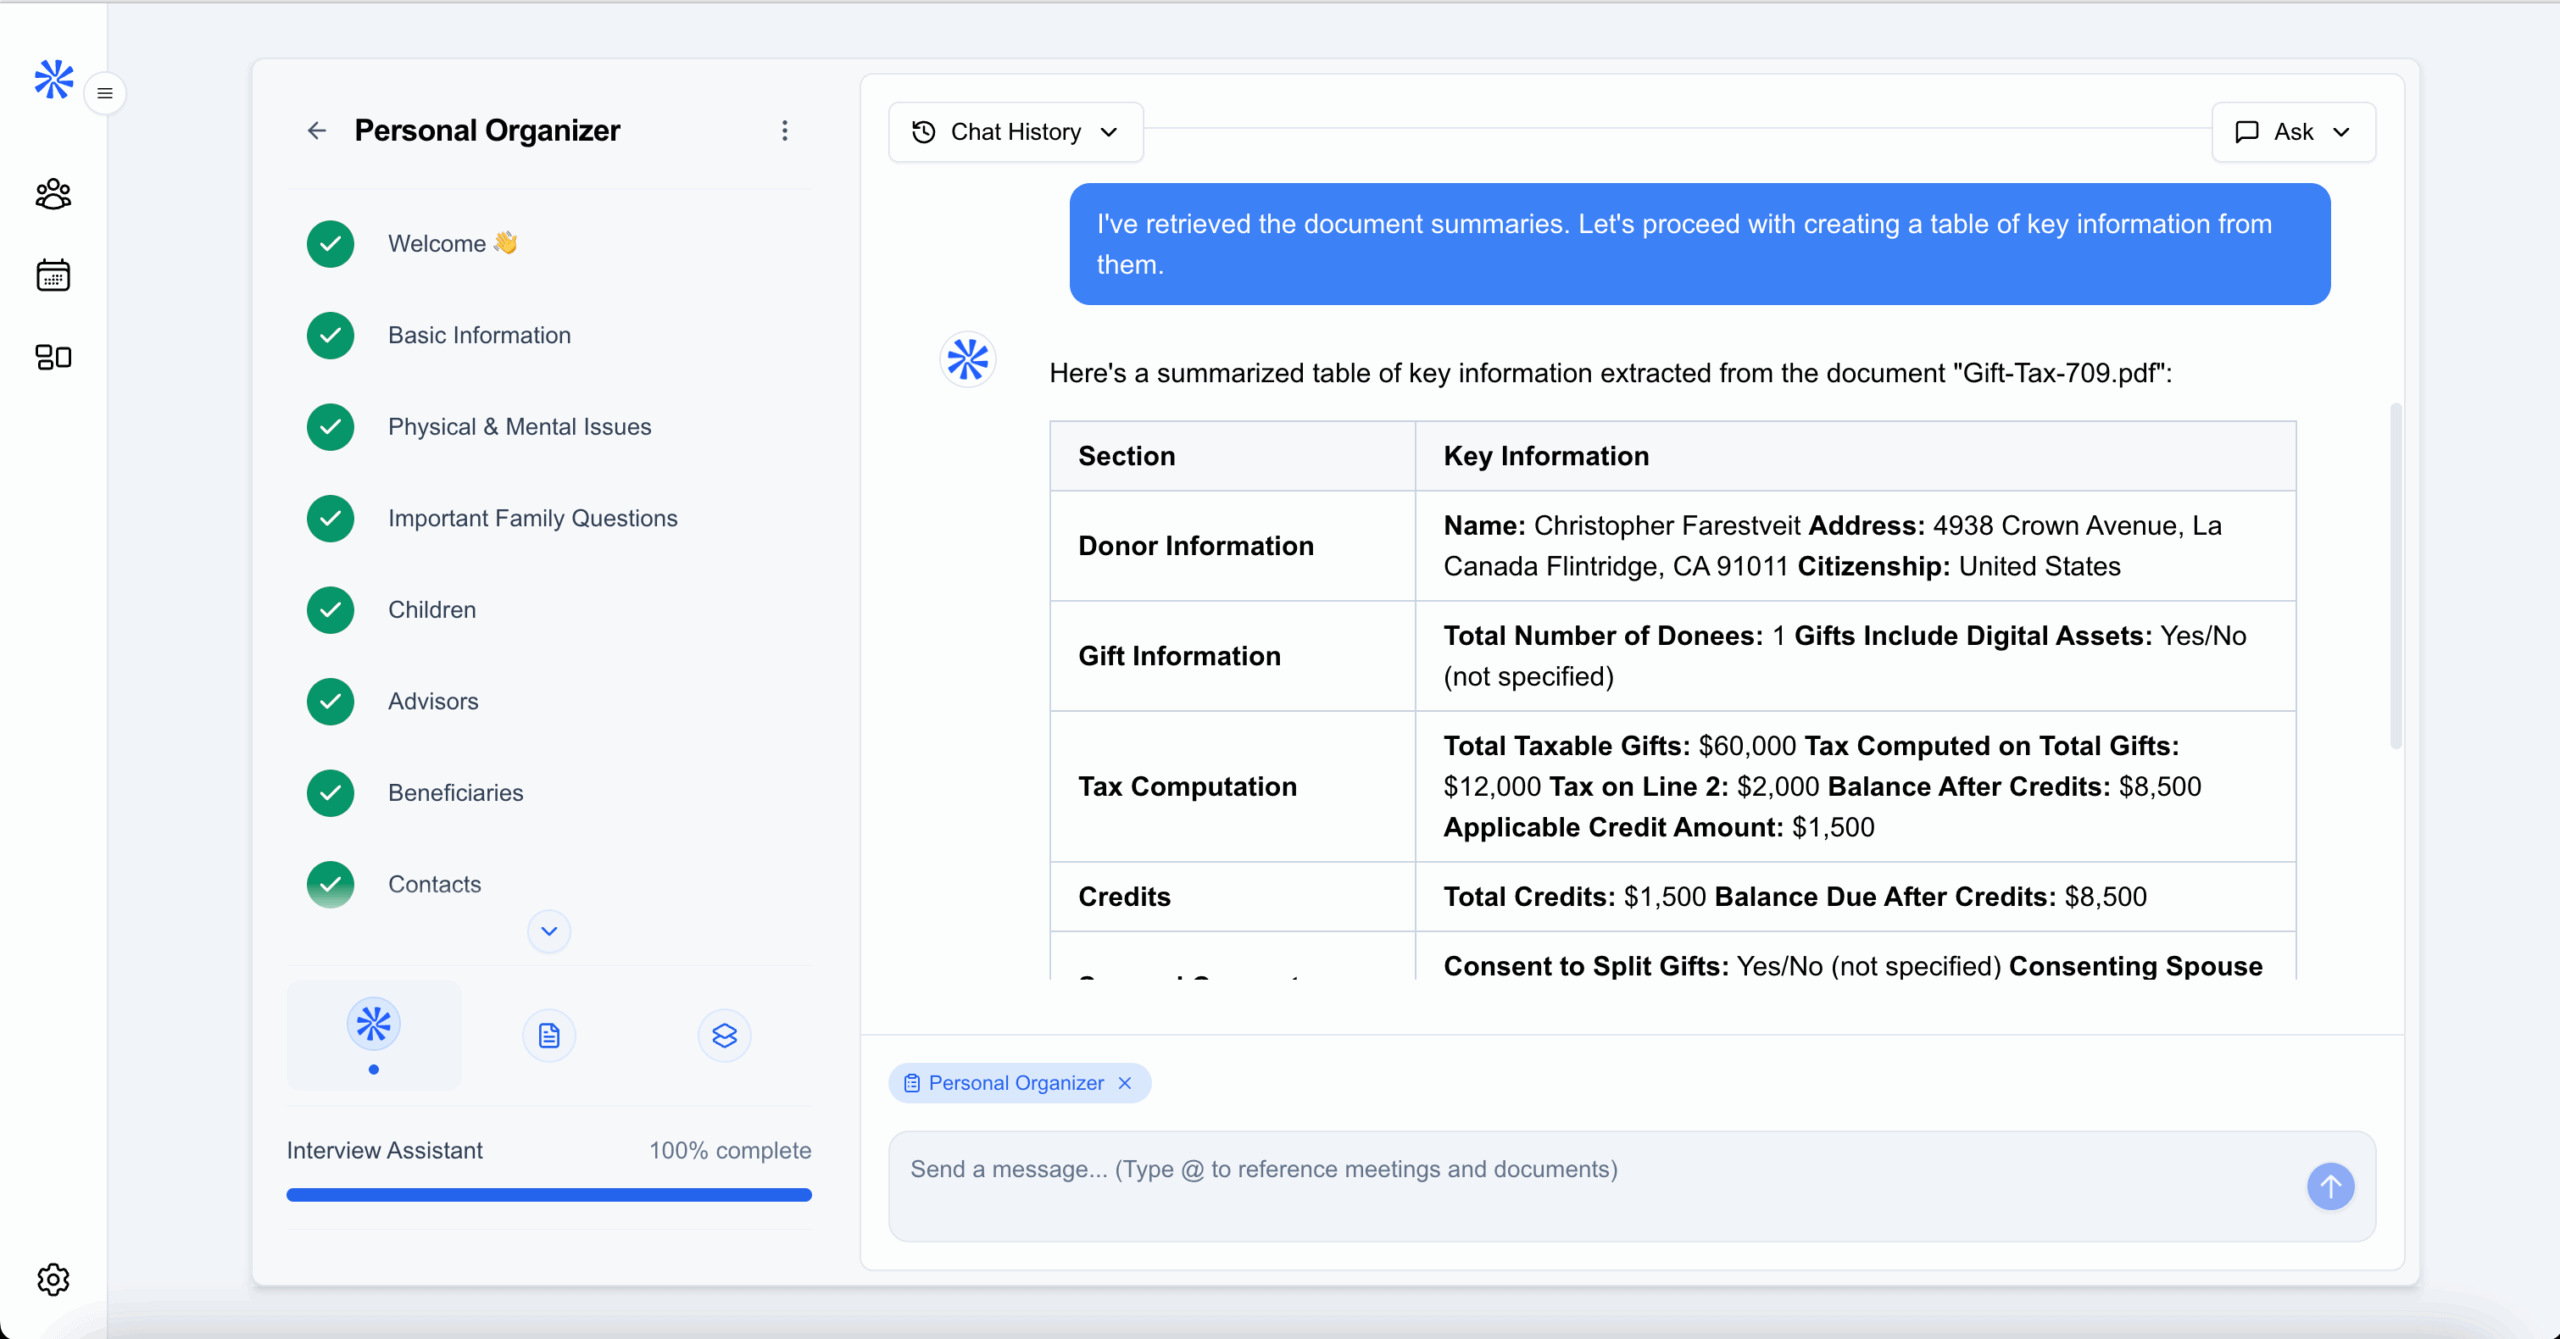Open three-dot options menu for Personal Organizer
This screenshot has height=1339, width=2560.
(785, 131)
